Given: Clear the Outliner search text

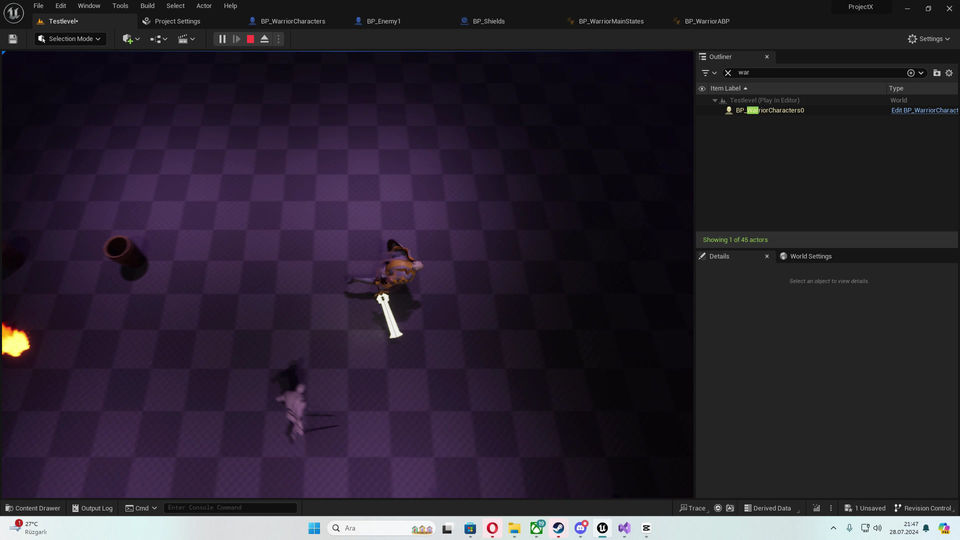Looking at the screenshot, I should pos(728,73).
